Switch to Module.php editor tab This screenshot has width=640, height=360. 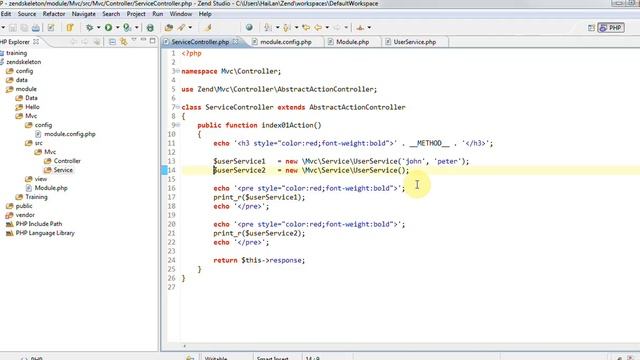pos(352,42)
